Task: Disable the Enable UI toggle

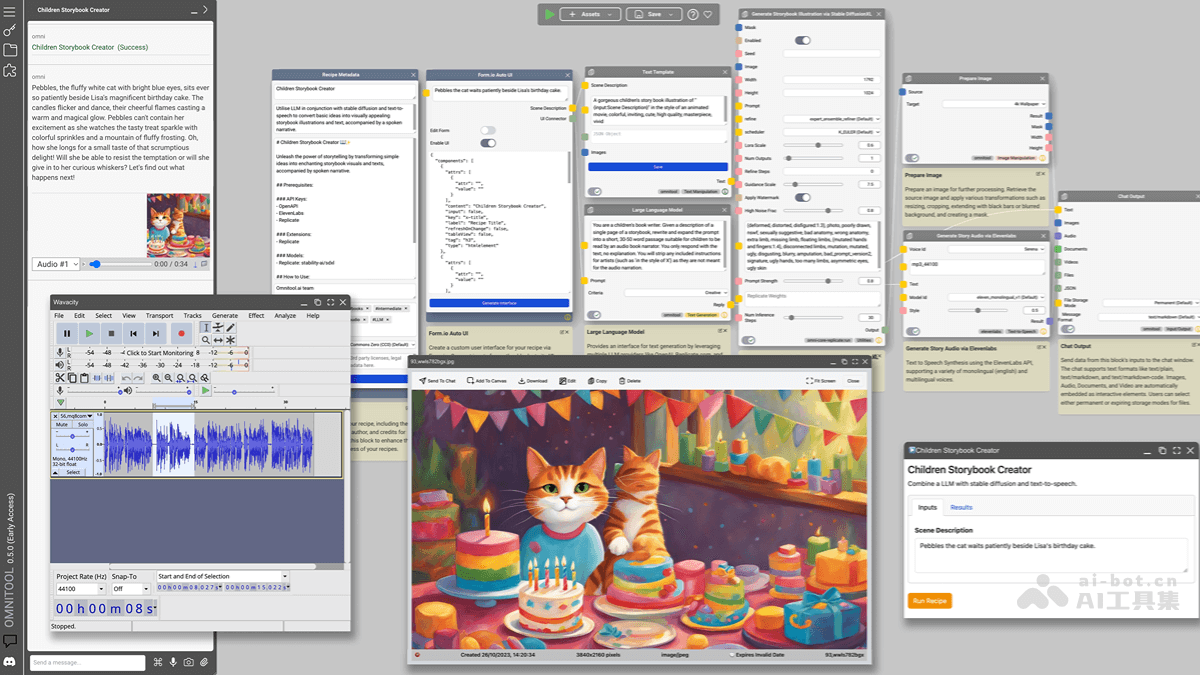Action: click(x=488, y=143)
